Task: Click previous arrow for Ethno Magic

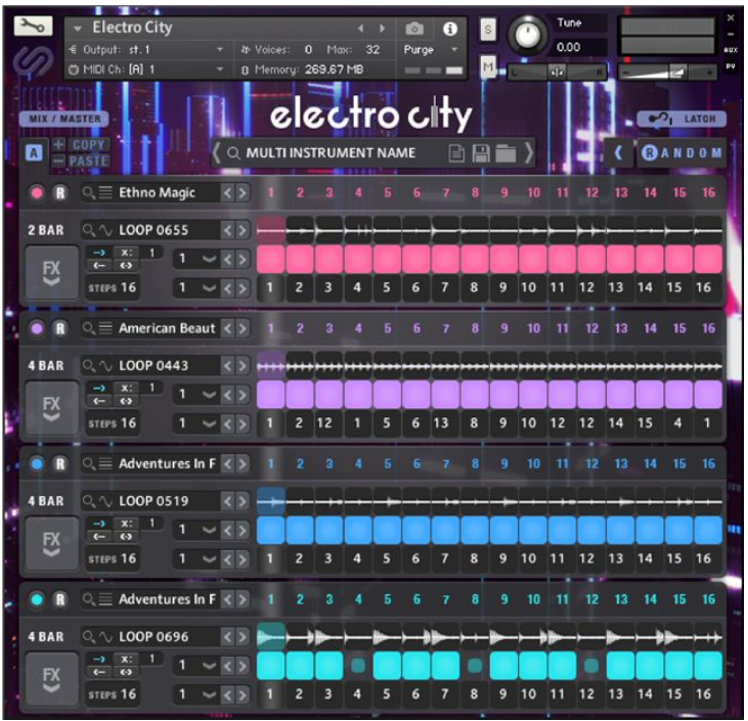Action: tap(228, 193)
